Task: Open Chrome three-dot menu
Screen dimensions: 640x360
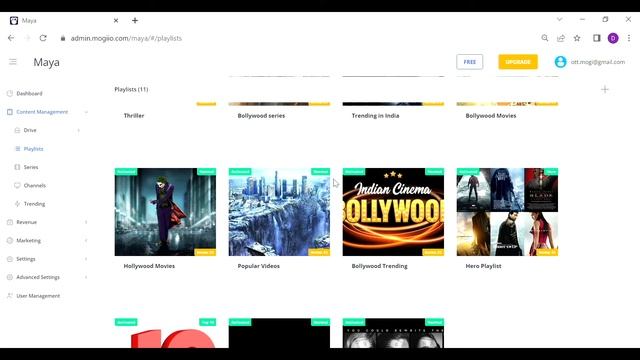Action: coord(629,38)
